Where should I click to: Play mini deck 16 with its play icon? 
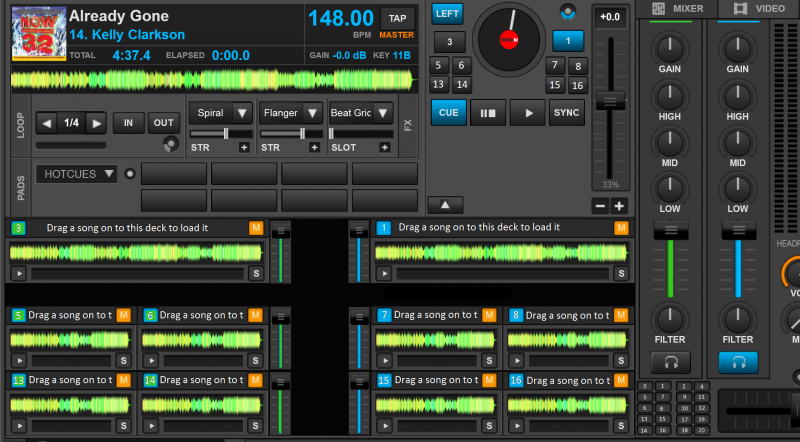pos(516,426)
